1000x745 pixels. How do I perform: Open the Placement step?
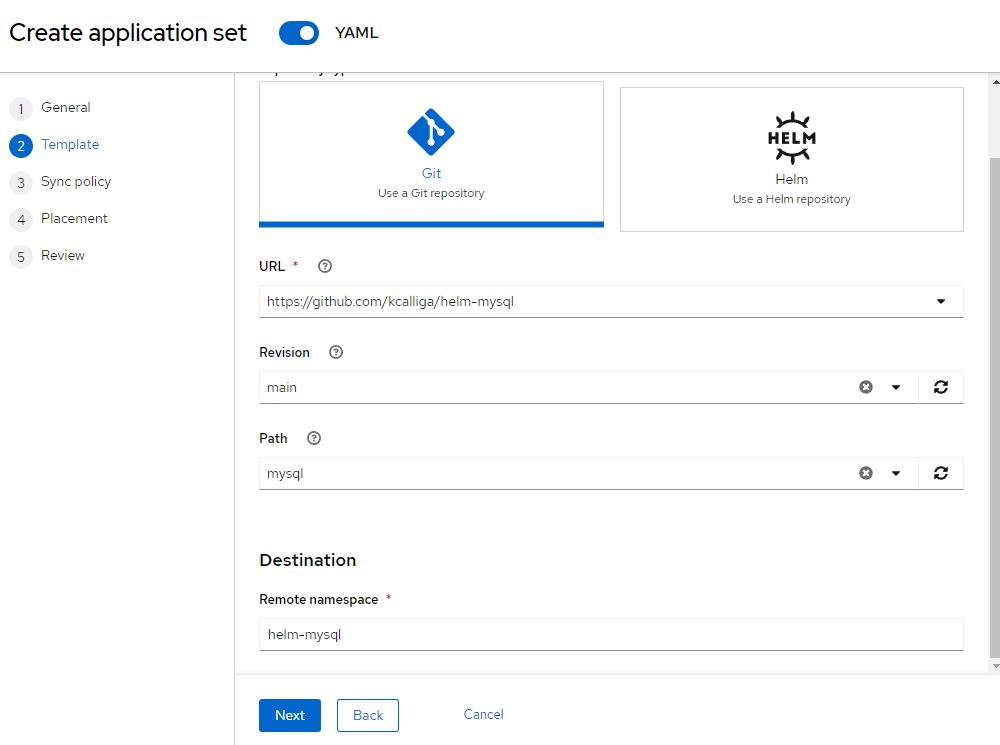click(x=74, y=219)
